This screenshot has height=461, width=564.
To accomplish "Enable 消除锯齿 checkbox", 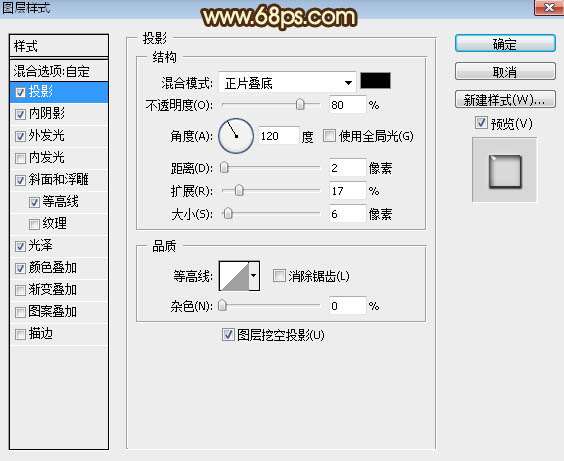I will coord(279,276).
